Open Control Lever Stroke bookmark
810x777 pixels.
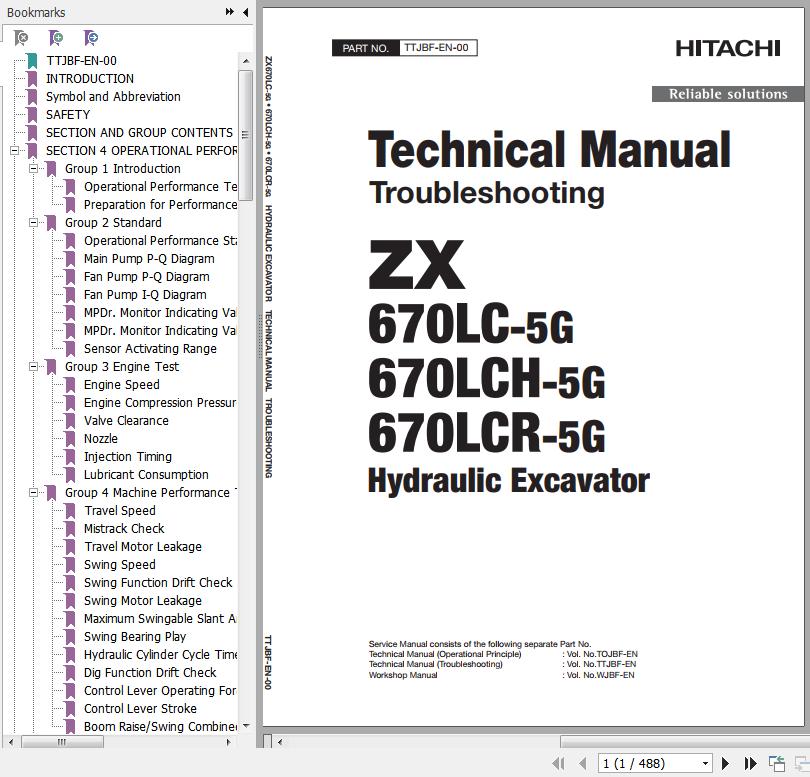click(x=140, y=709)
